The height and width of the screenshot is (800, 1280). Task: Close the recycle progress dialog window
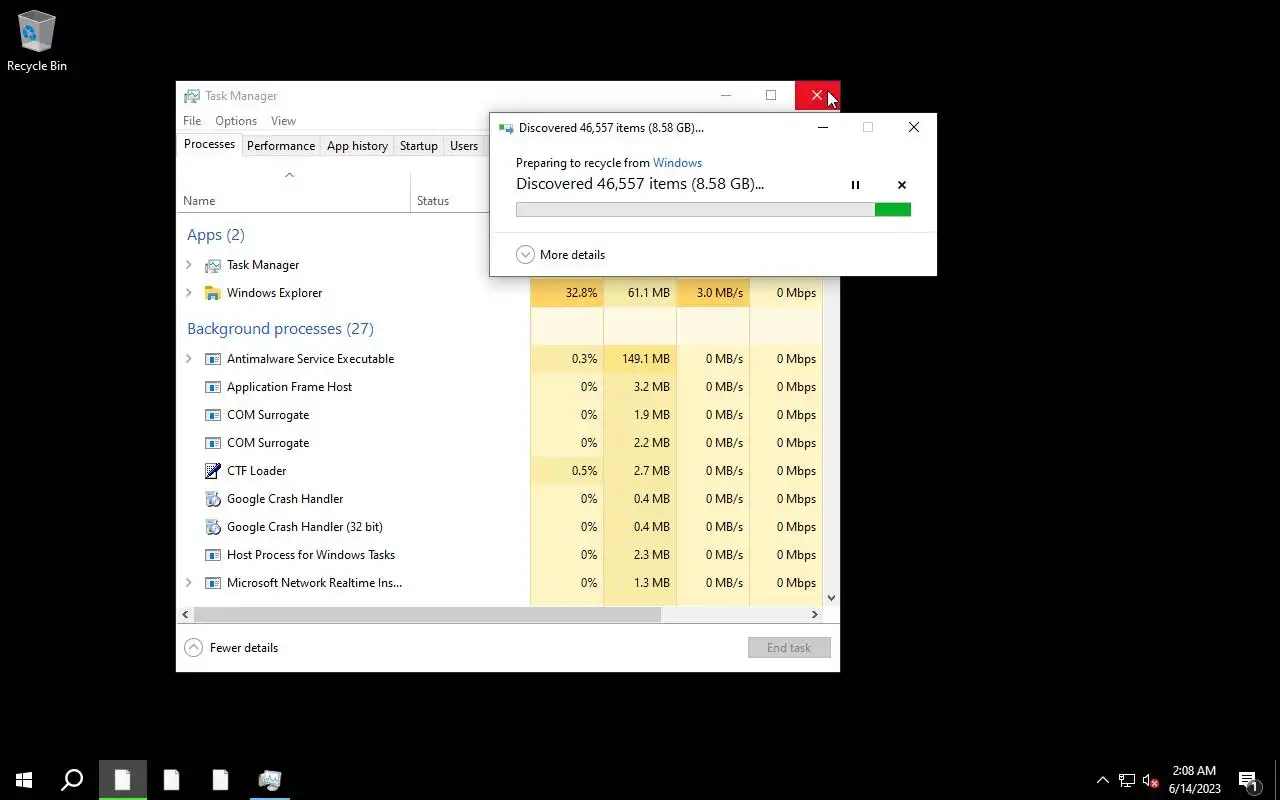click(x=913, y=128)
